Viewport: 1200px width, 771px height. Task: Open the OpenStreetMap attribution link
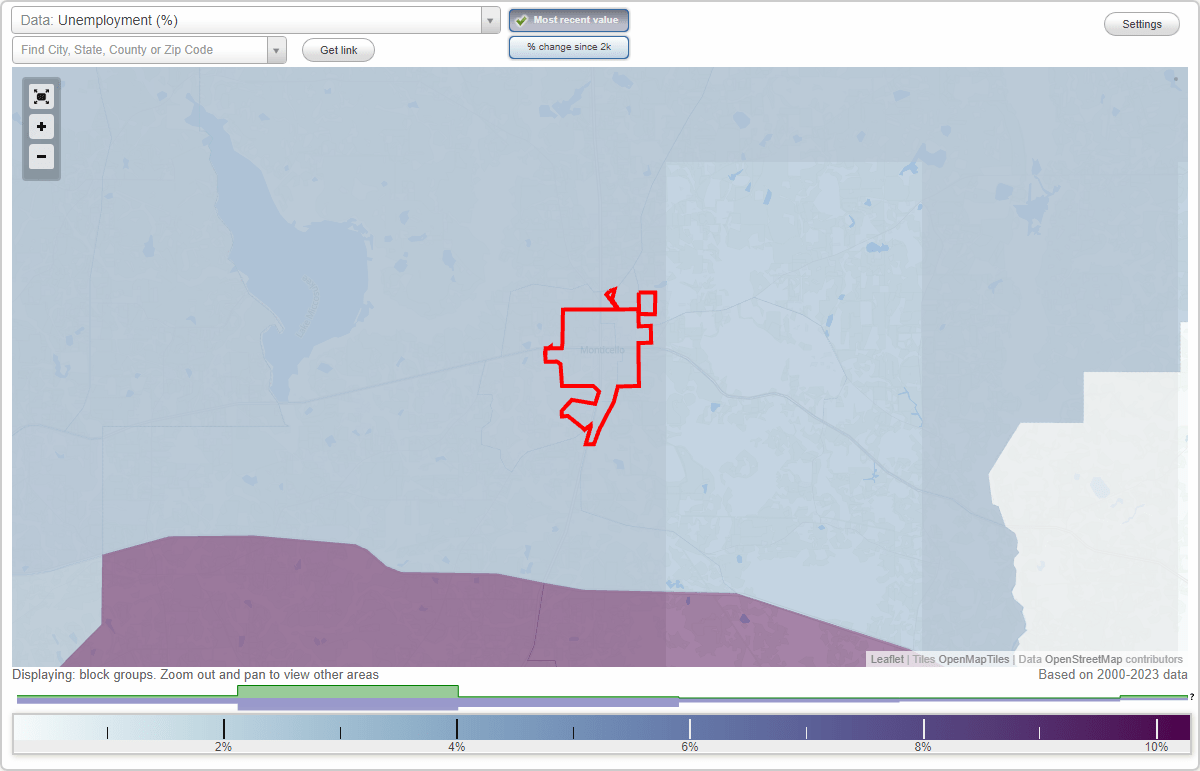(x=1083, y=659)
